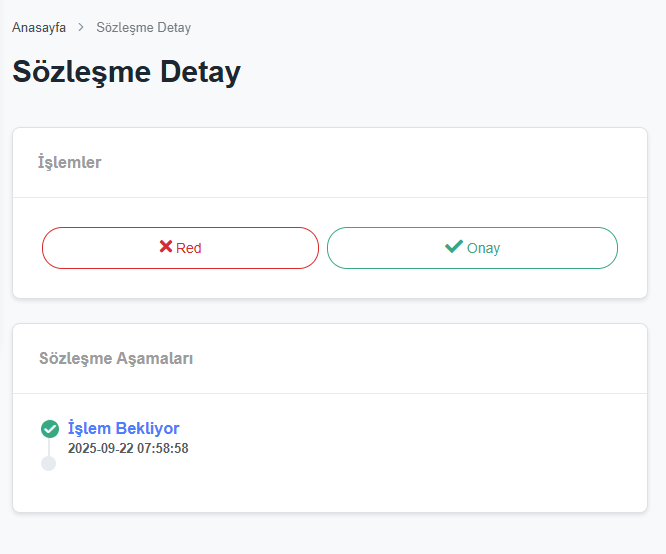
Task: Click blank area below the timeline in card
Action: [x=330, y=490]
